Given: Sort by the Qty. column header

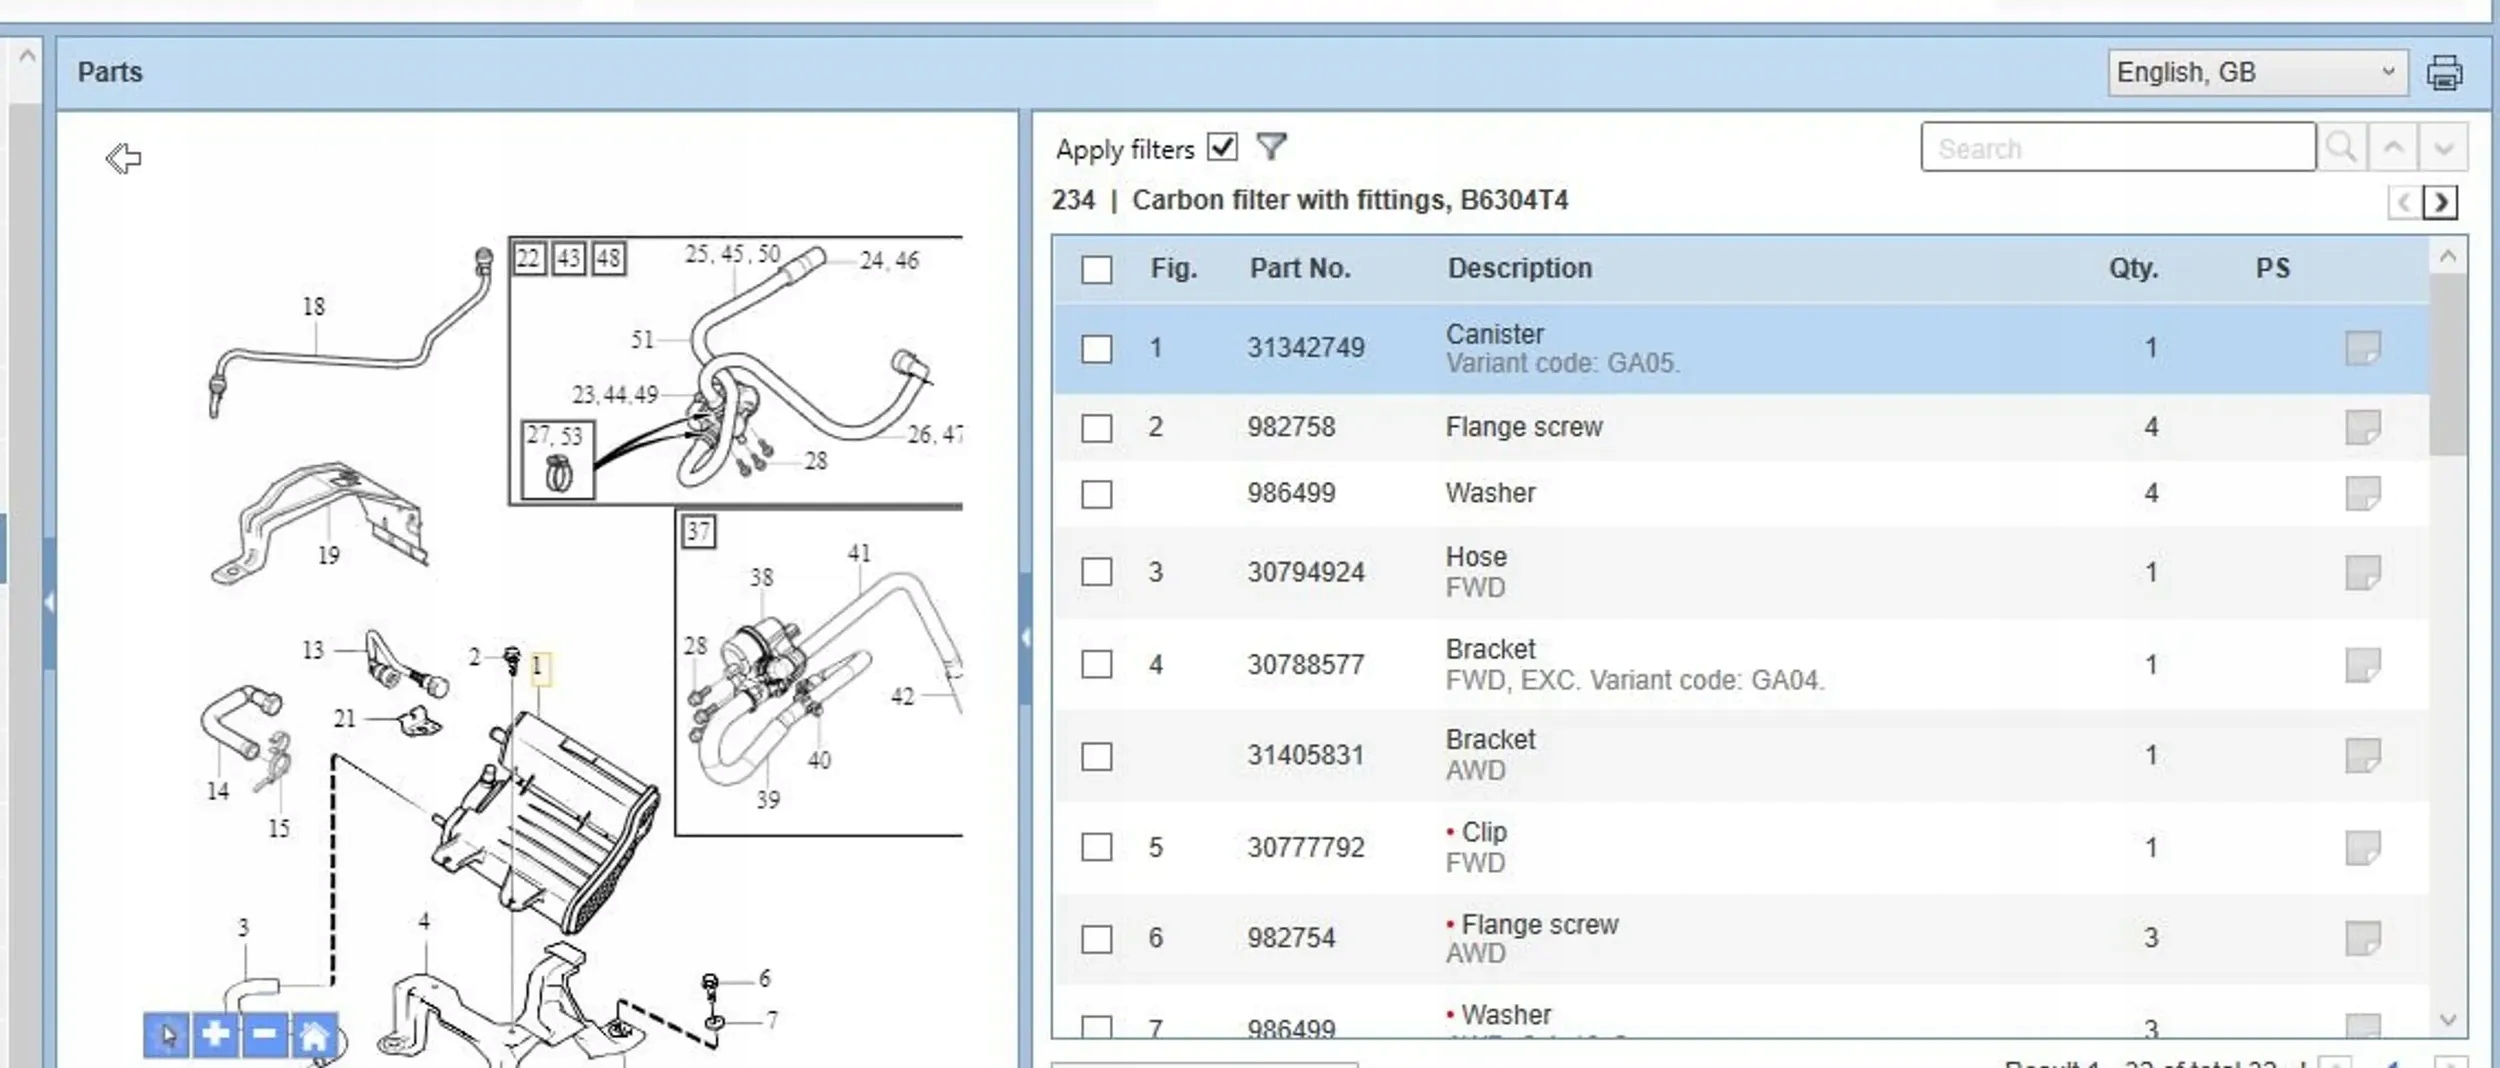Looking at the screenshot, I should (2134, 268).
